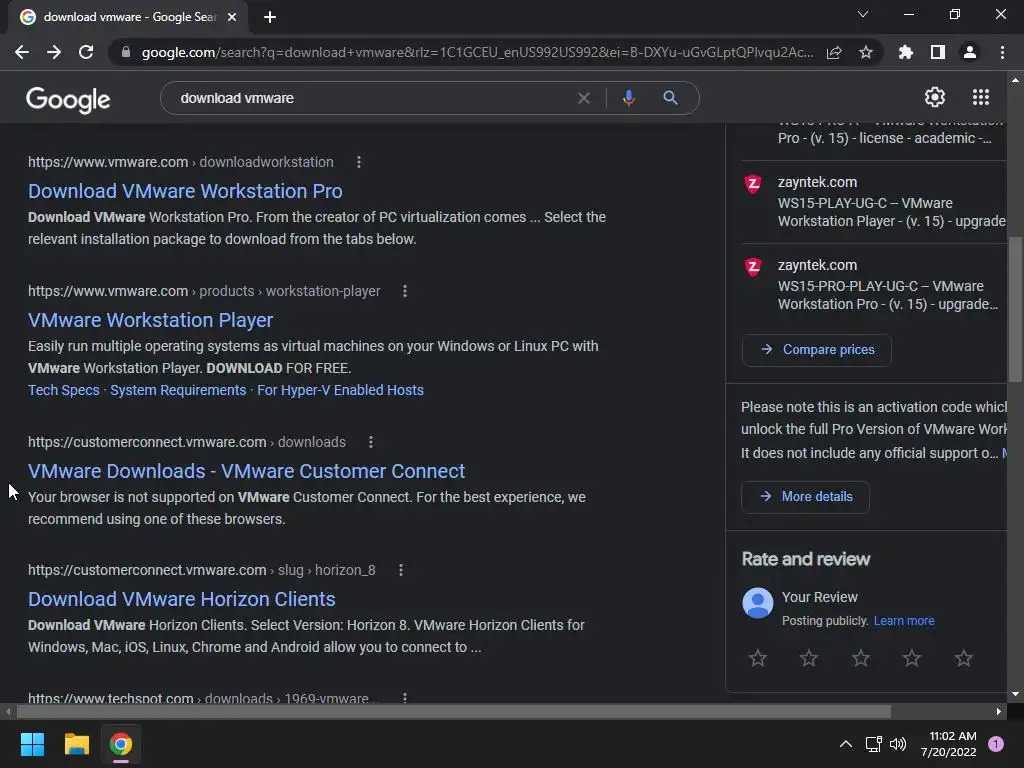The width and height of the screenshot is (1024, 768).
Task: Reload the current page
Action: 86,52
